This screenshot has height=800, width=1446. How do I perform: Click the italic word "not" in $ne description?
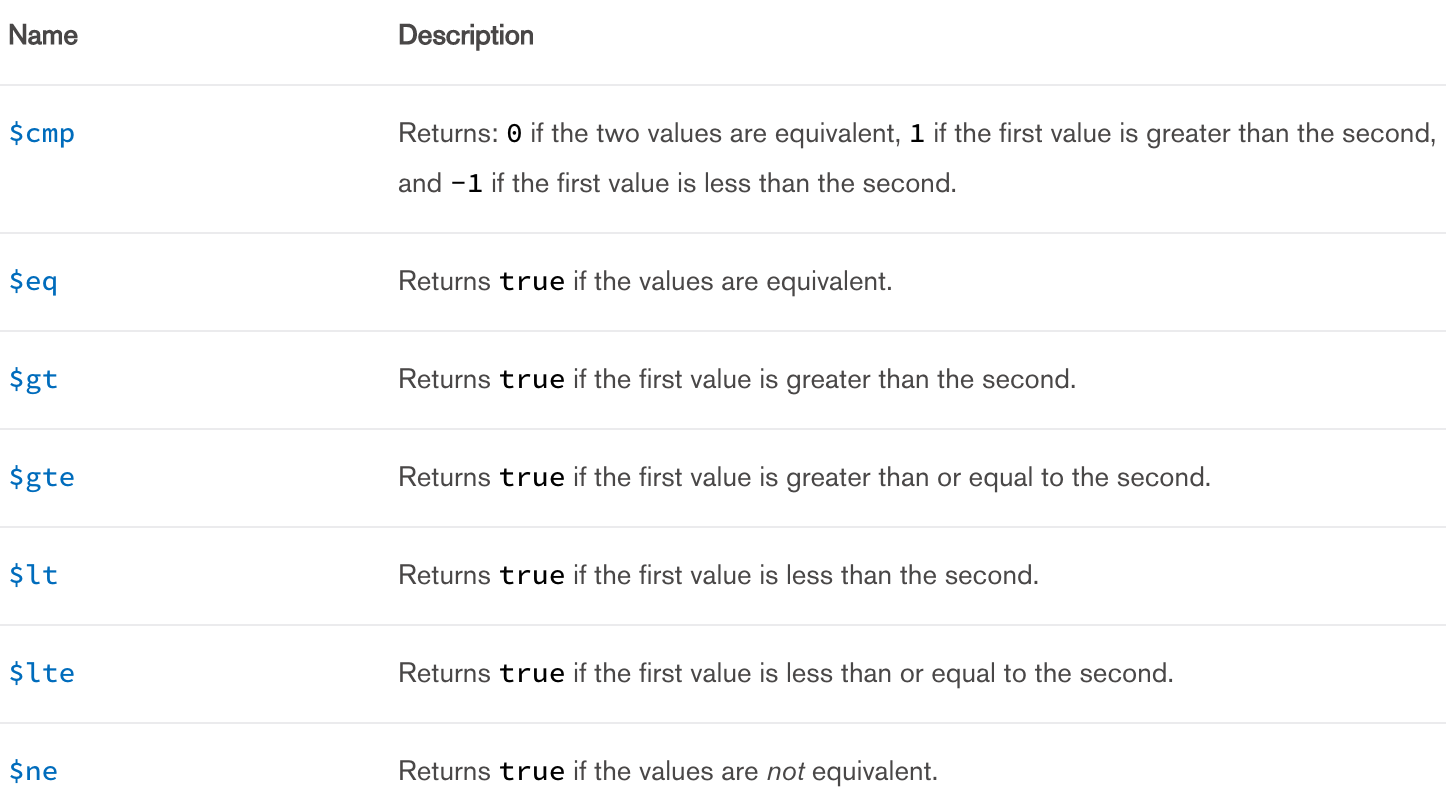click(x=784, y=772)
